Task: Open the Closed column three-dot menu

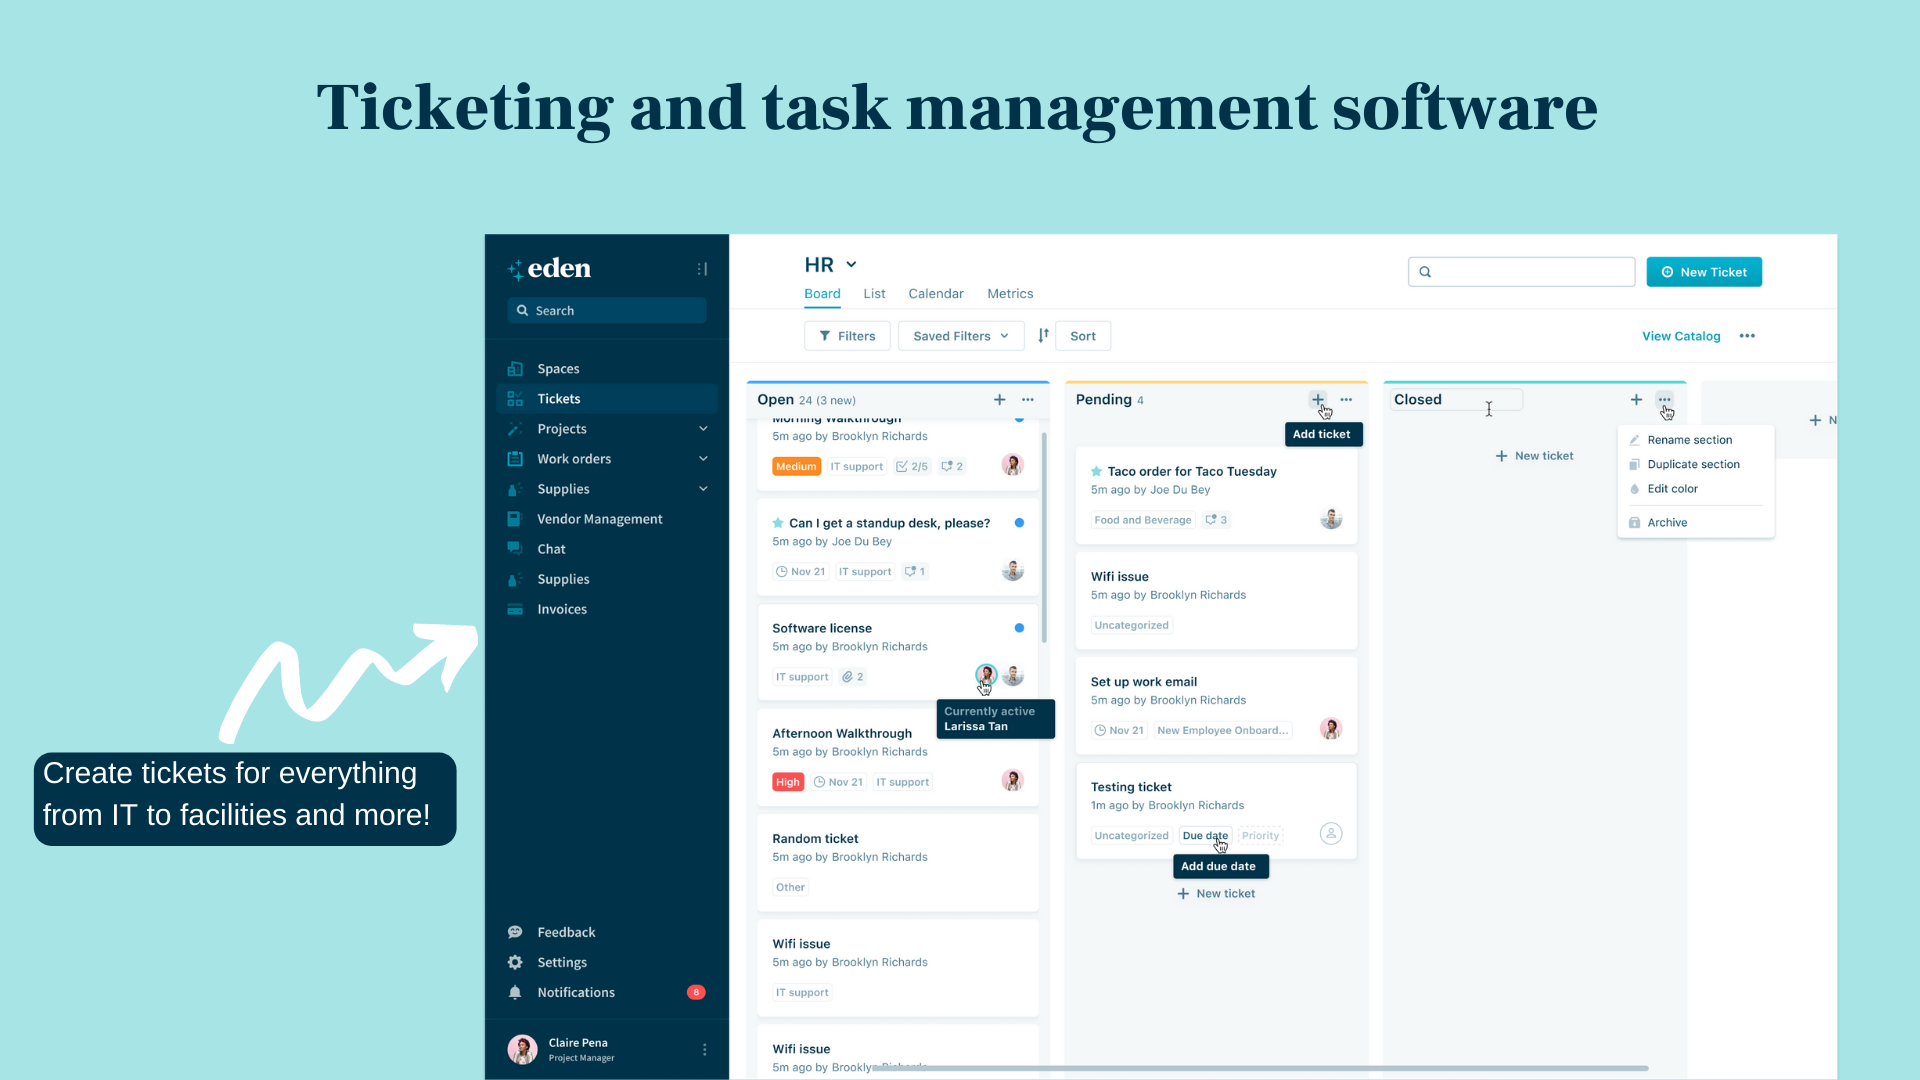Action: 1664,399
